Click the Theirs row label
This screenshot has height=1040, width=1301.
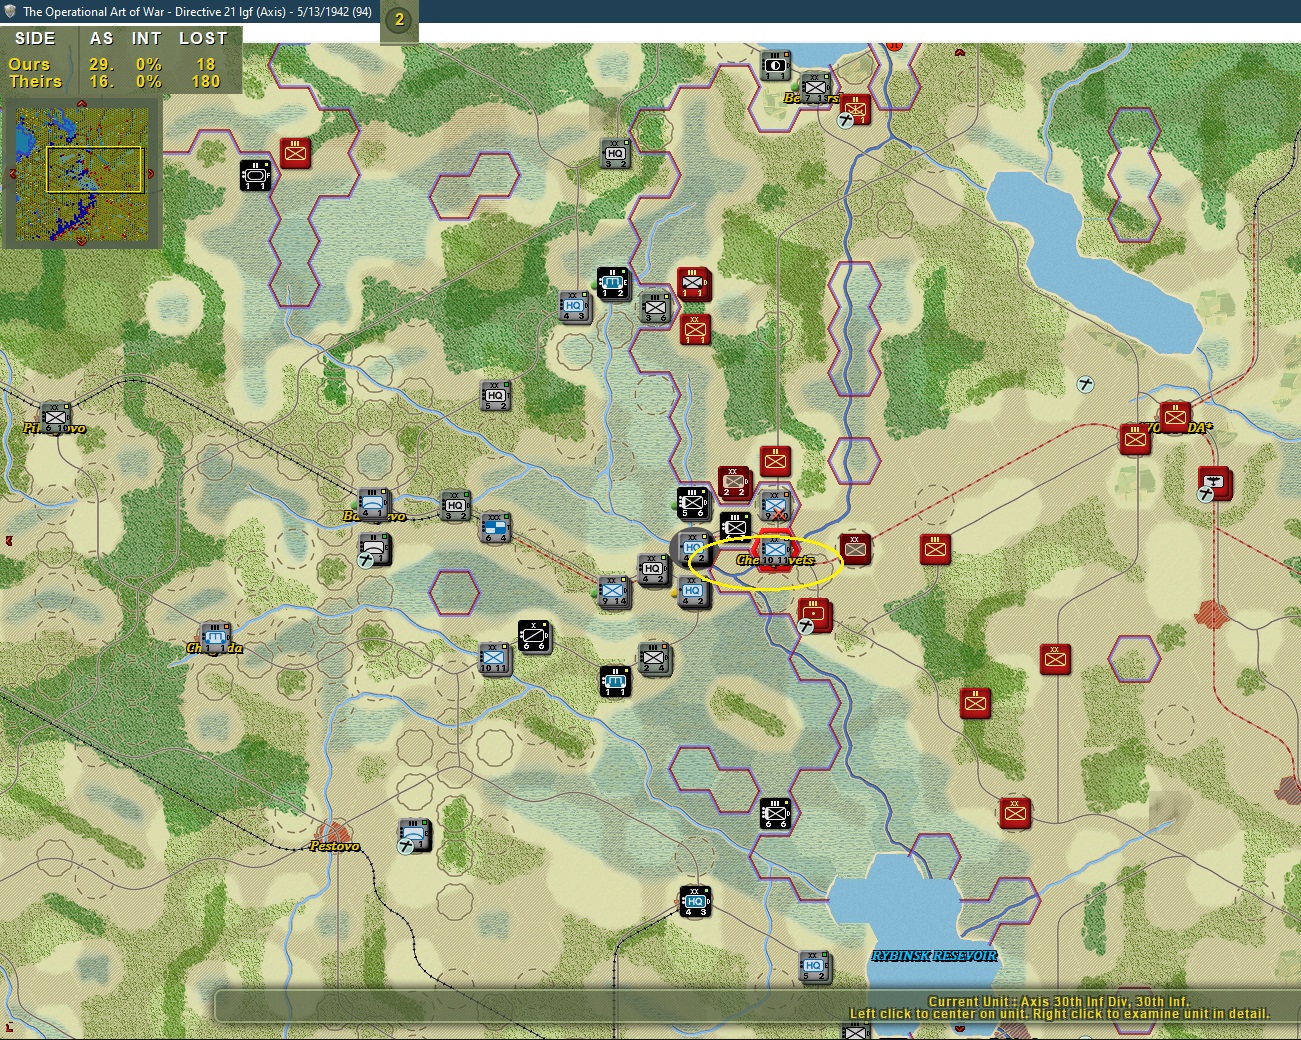coord(36,82)
